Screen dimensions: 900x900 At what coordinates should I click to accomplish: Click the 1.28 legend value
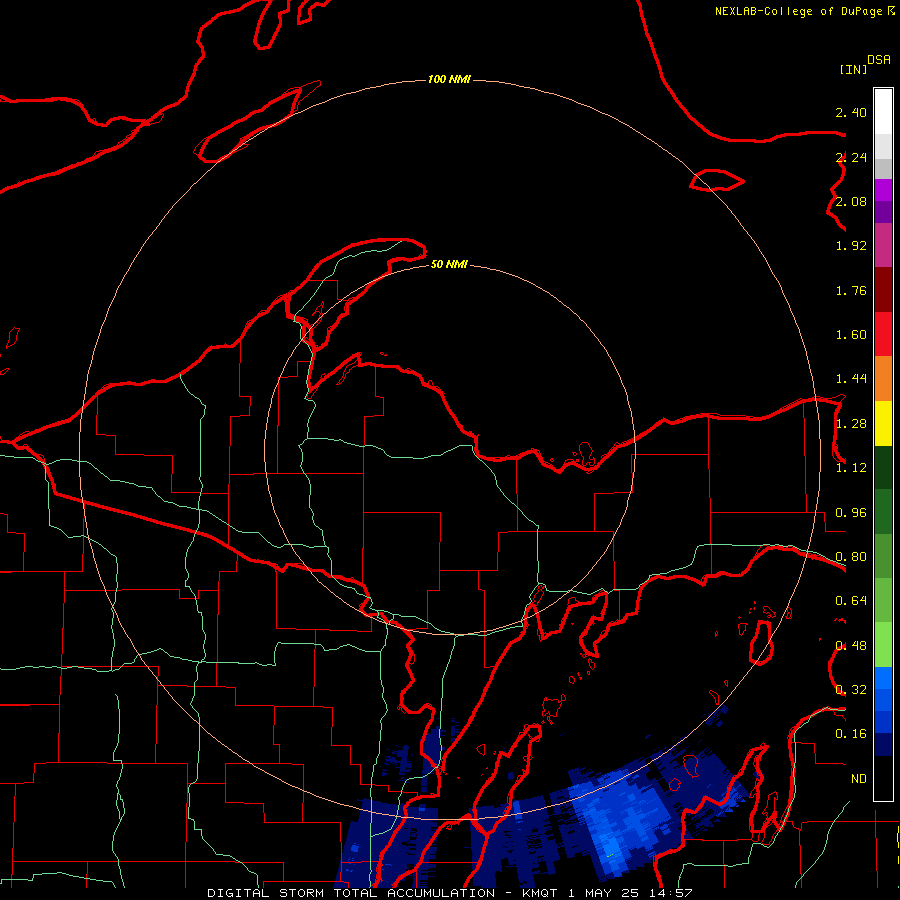tap(851, 424)
